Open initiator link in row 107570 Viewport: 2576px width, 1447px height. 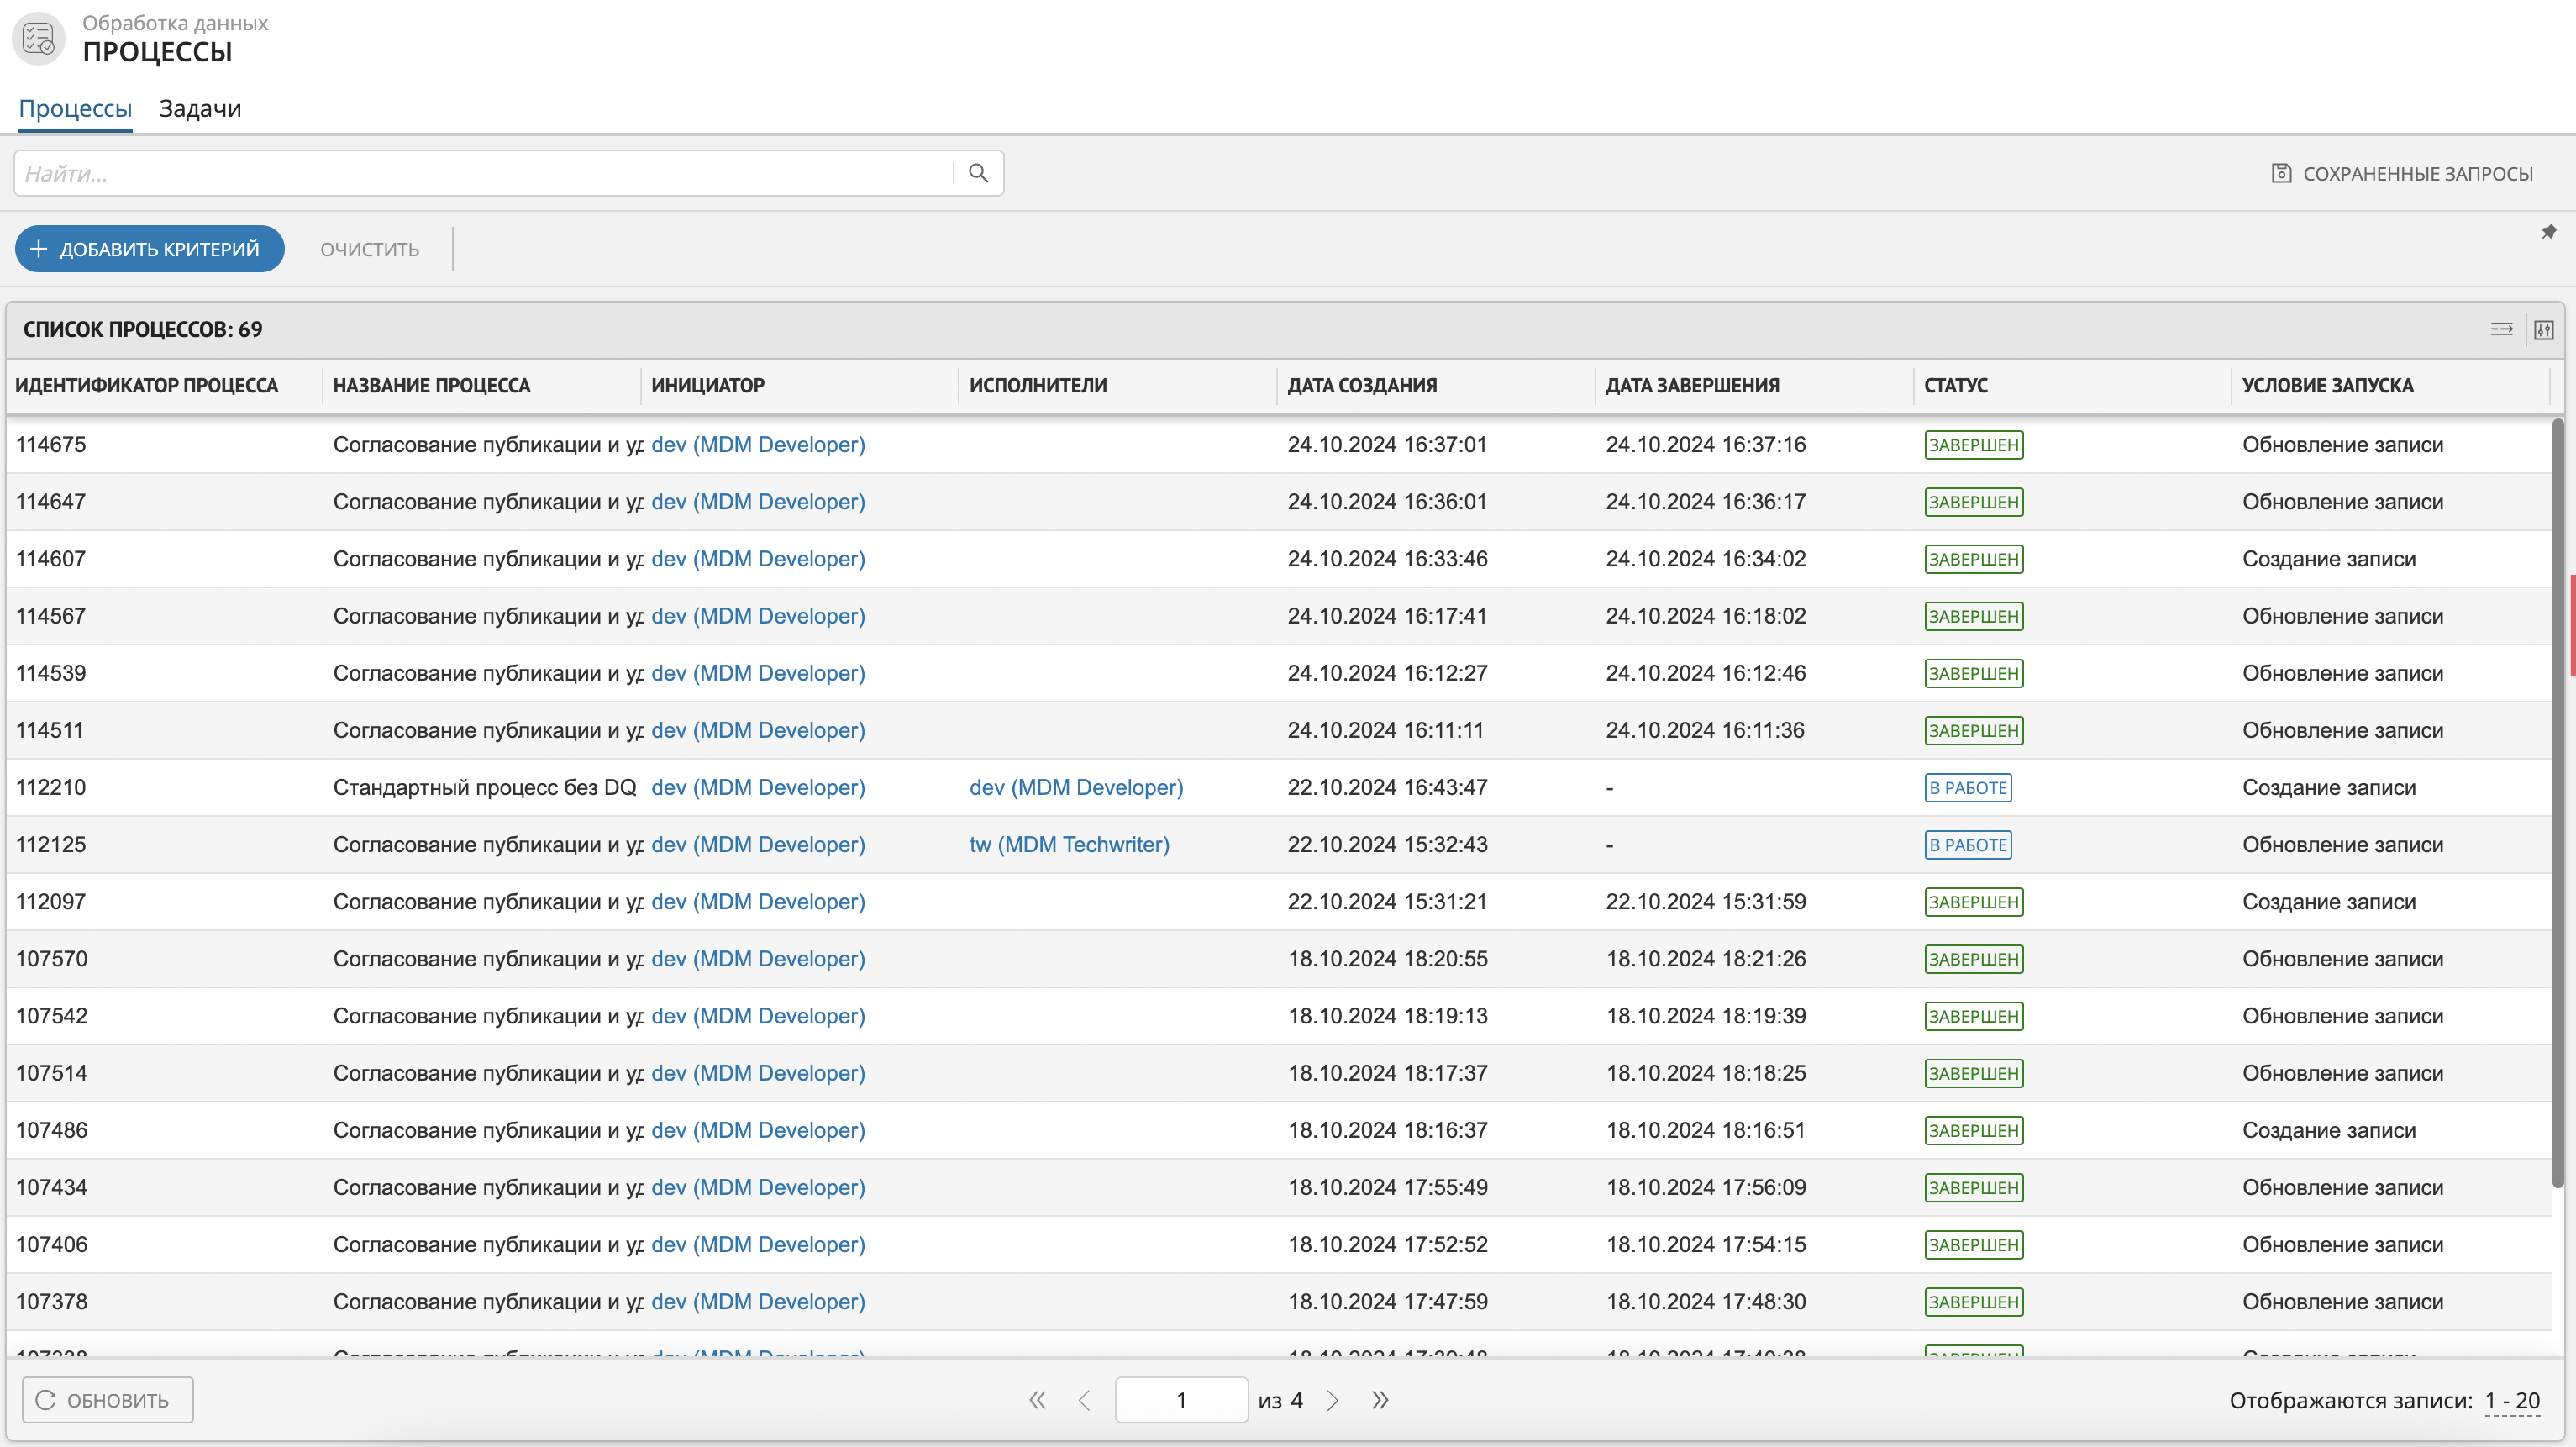click(x=758, y=959)
